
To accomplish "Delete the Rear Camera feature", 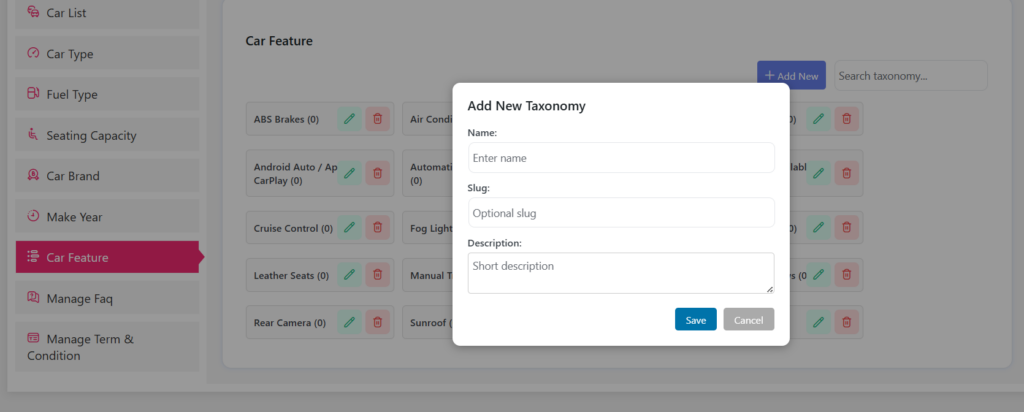I will click(x=377, y=321).
